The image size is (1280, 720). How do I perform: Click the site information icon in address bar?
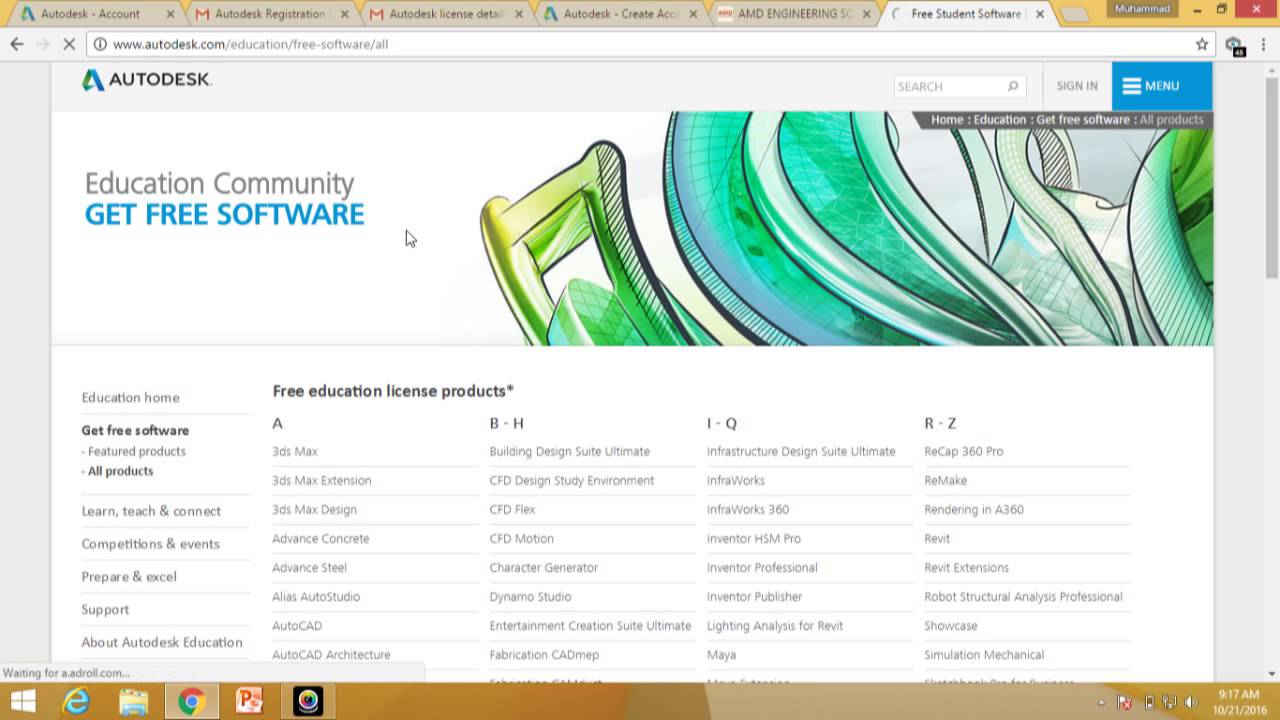(x=100, y=44)
